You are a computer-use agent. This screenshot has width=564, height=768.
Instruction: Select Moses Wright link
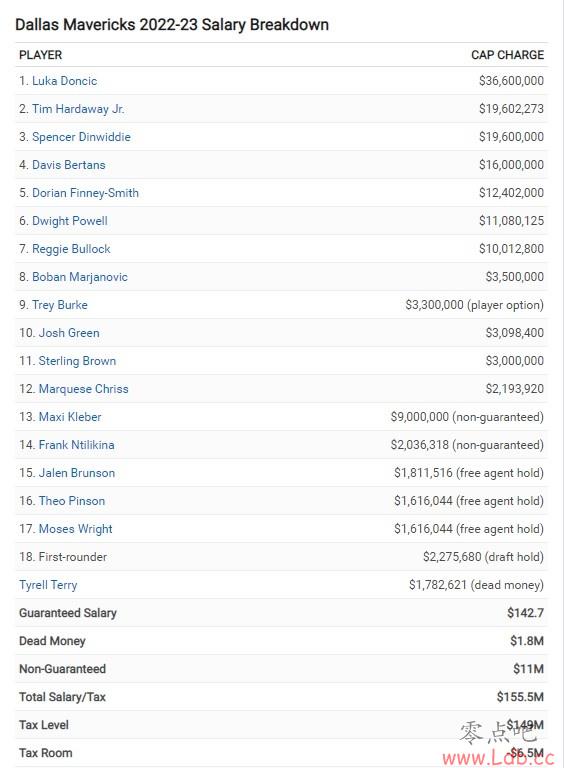click(75, 529)
